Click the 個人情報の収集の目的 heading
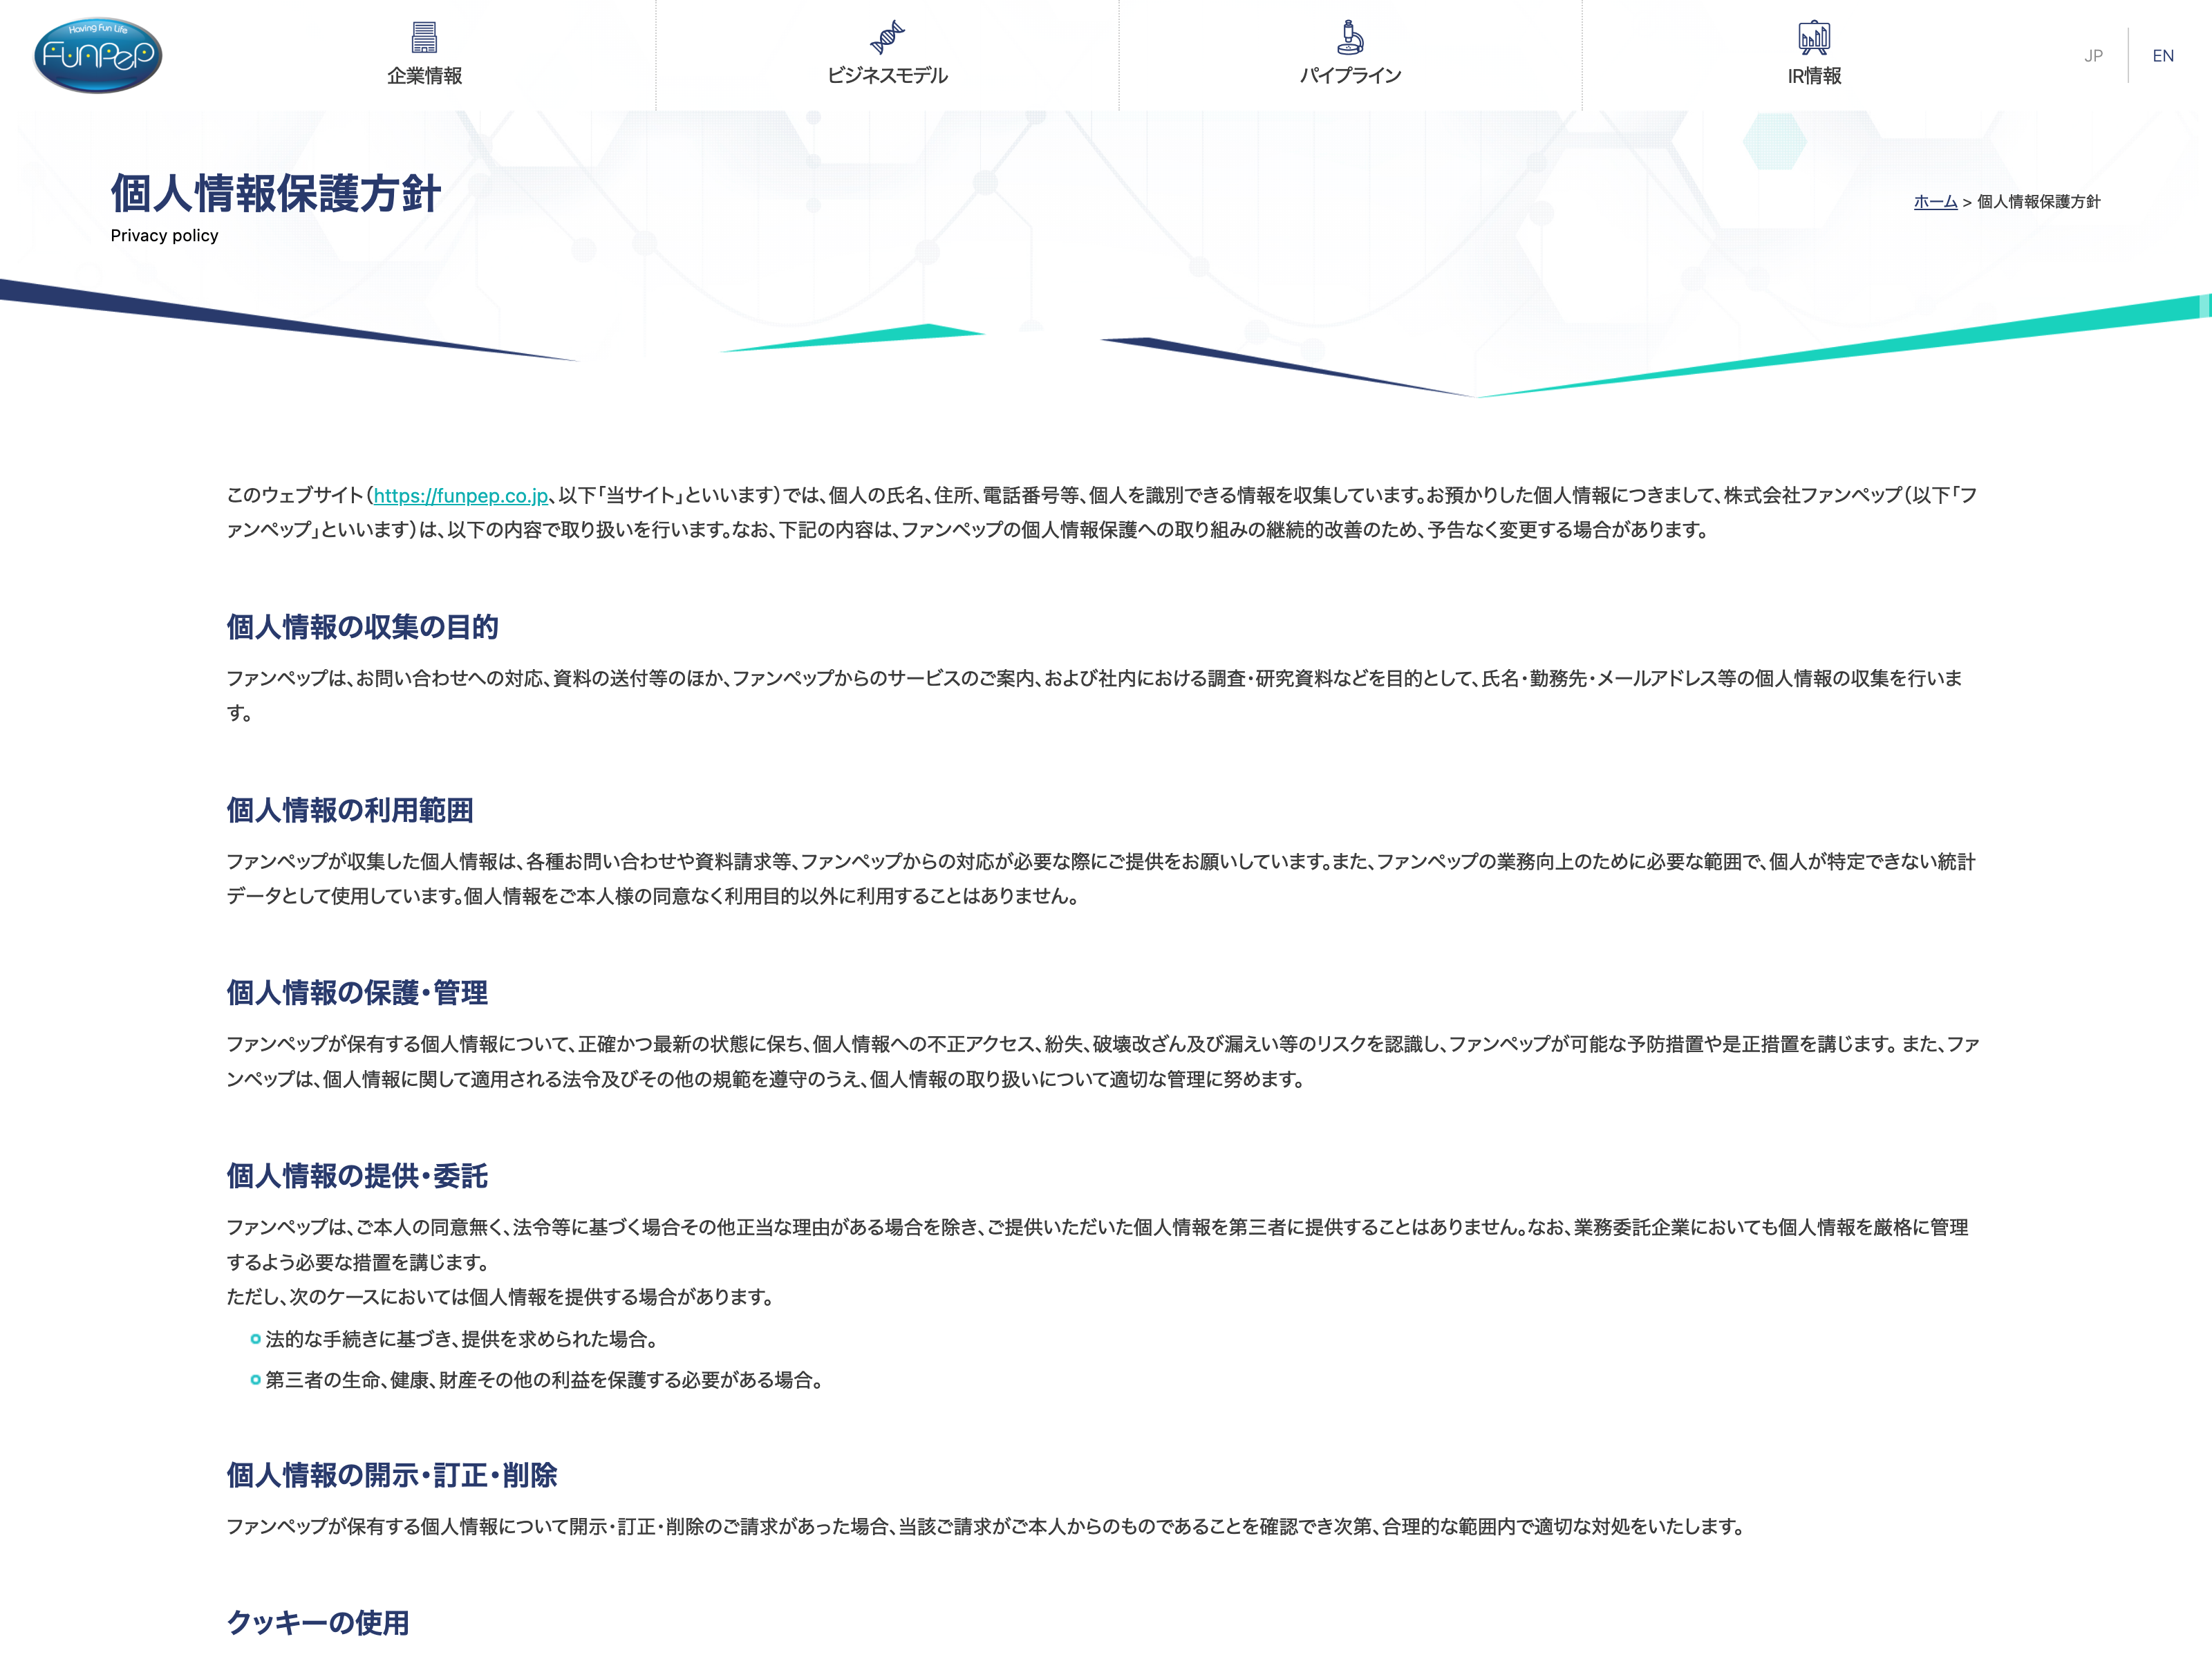Viewport: 2212px width, 1659px height. point(362,627)
